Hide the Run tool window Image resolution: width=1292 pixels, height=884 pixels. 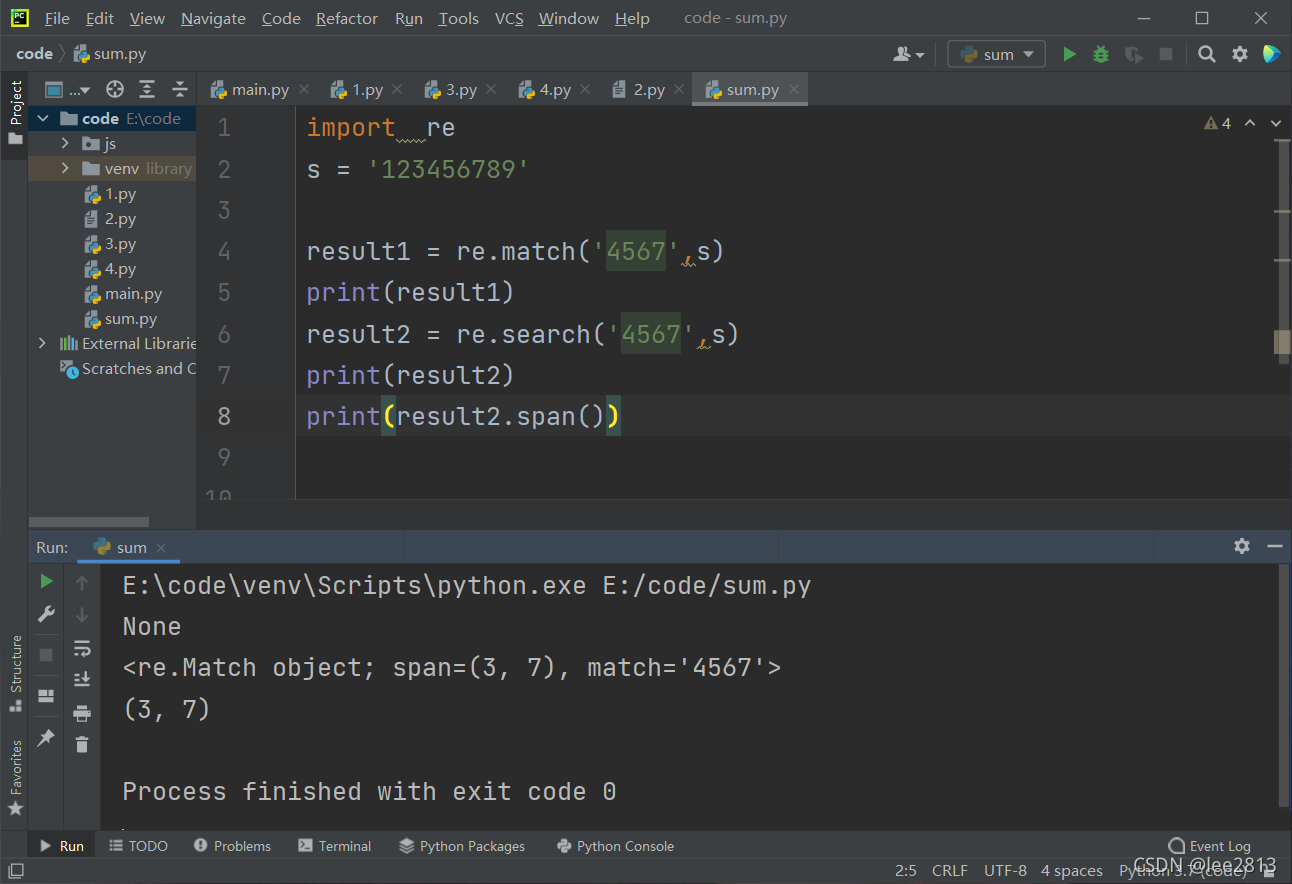click(x=1274, y=546)
